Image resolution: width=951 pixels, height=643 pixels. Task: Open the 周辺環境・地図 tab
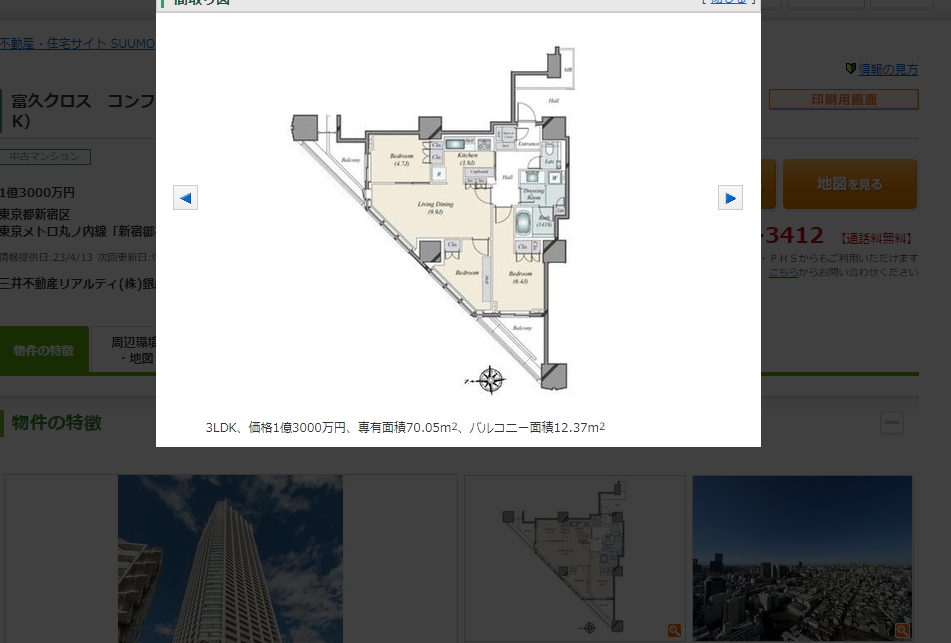[x=124, y=350]
